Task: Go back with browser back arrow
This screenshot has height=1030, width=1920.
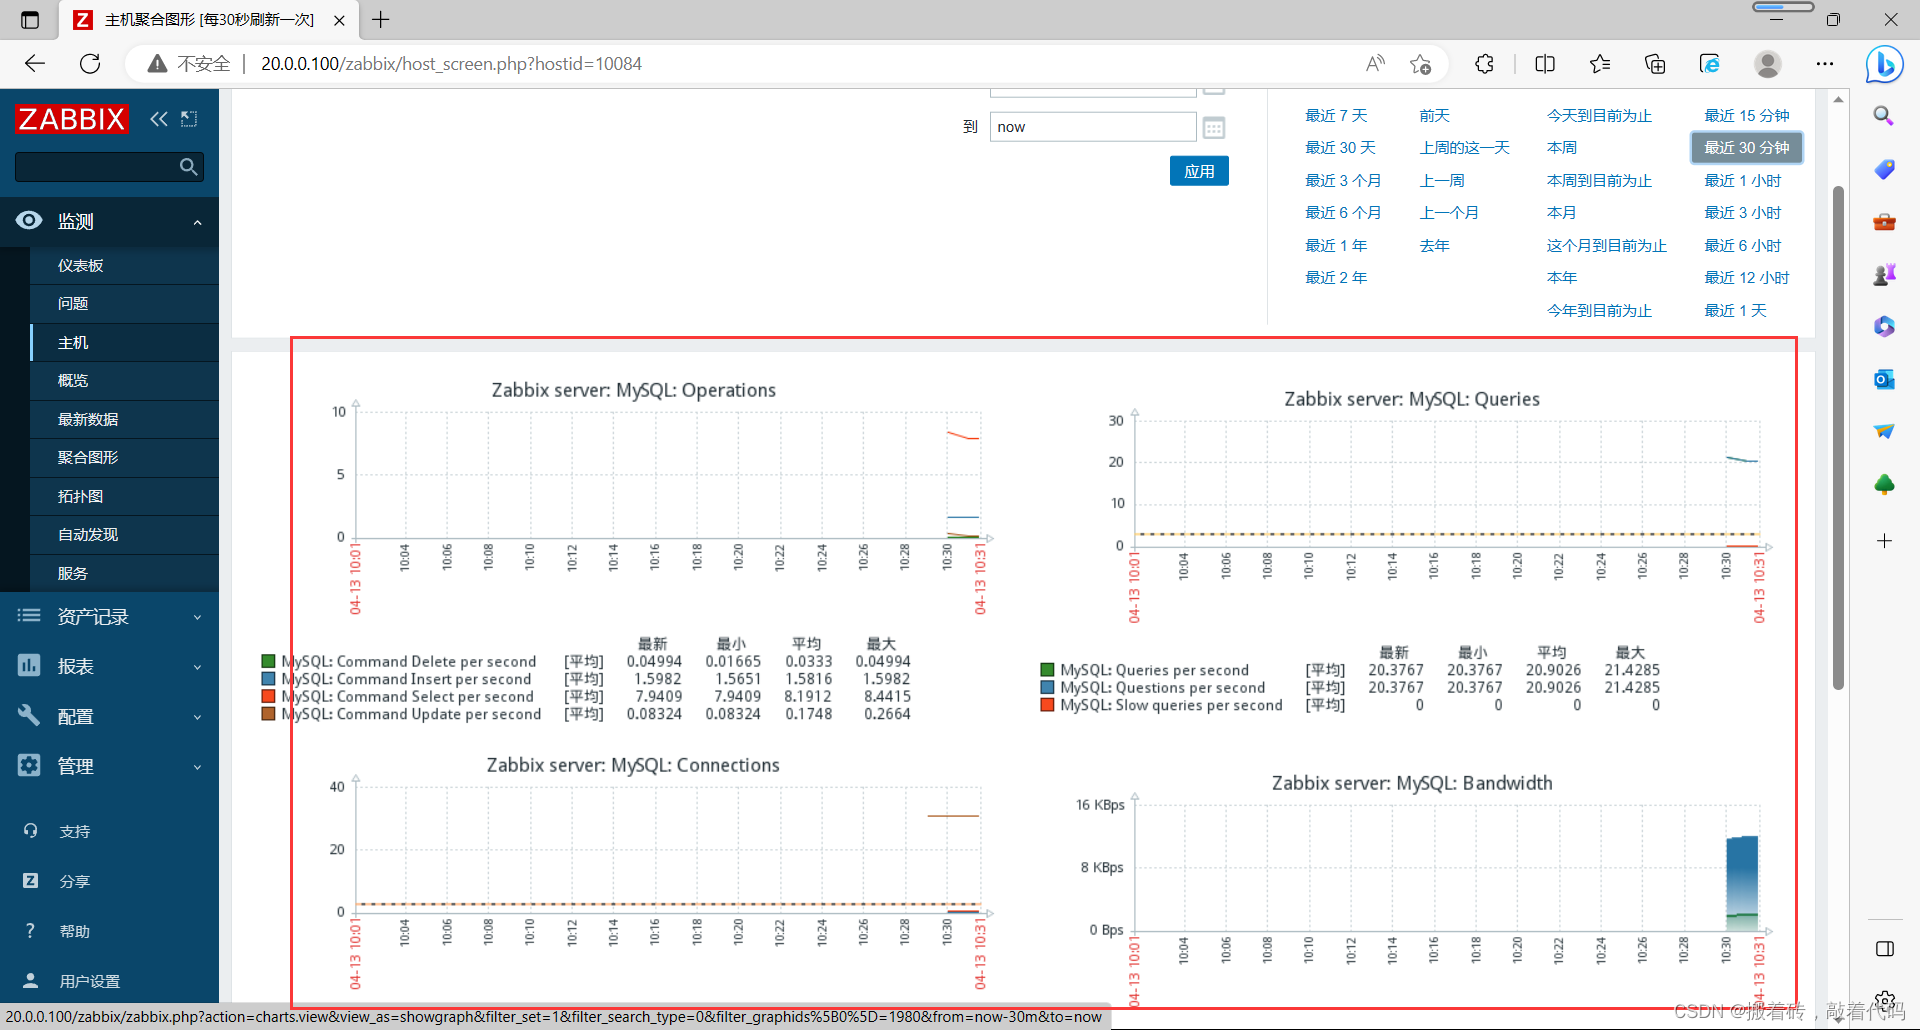Action: 35,64
